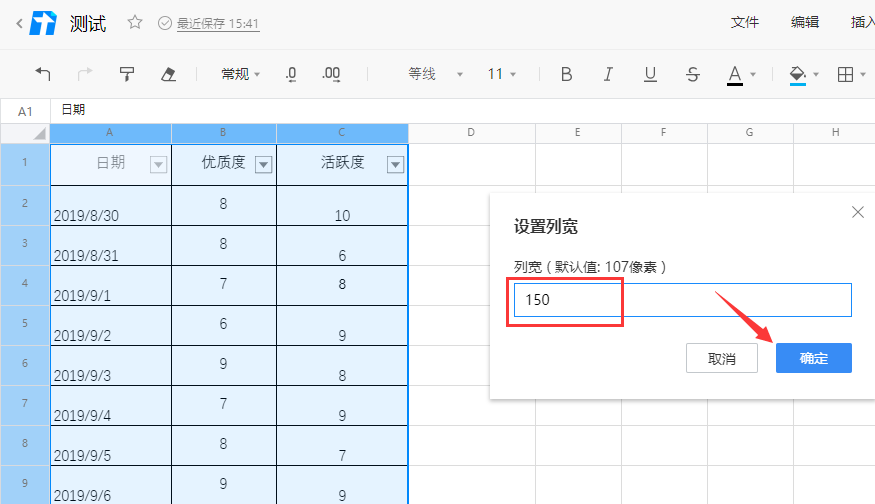Click the saved status checkmark icon
The height and width of the screenshot is (504, 875).
[x=165, y=23]
